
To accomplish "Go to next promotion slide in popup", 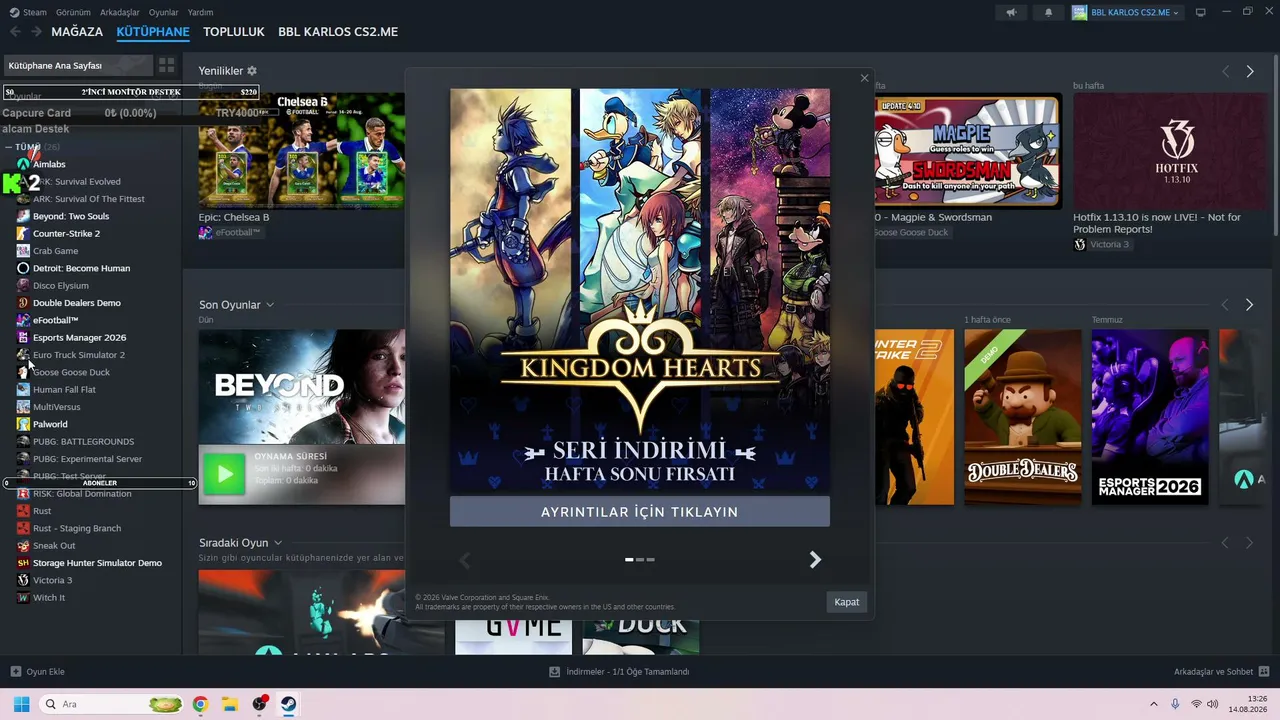I will point(815,560).
